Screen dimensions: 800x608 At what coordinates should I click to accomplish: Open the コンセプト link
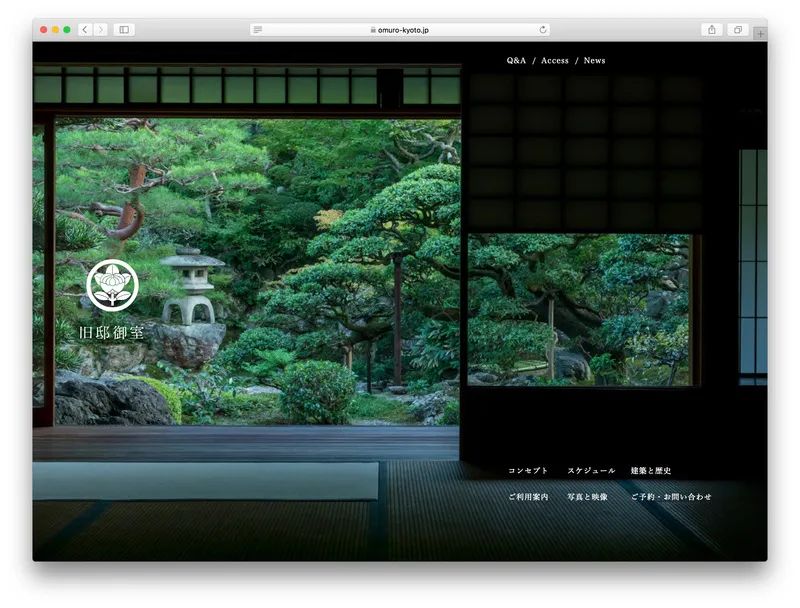[528, 470]
